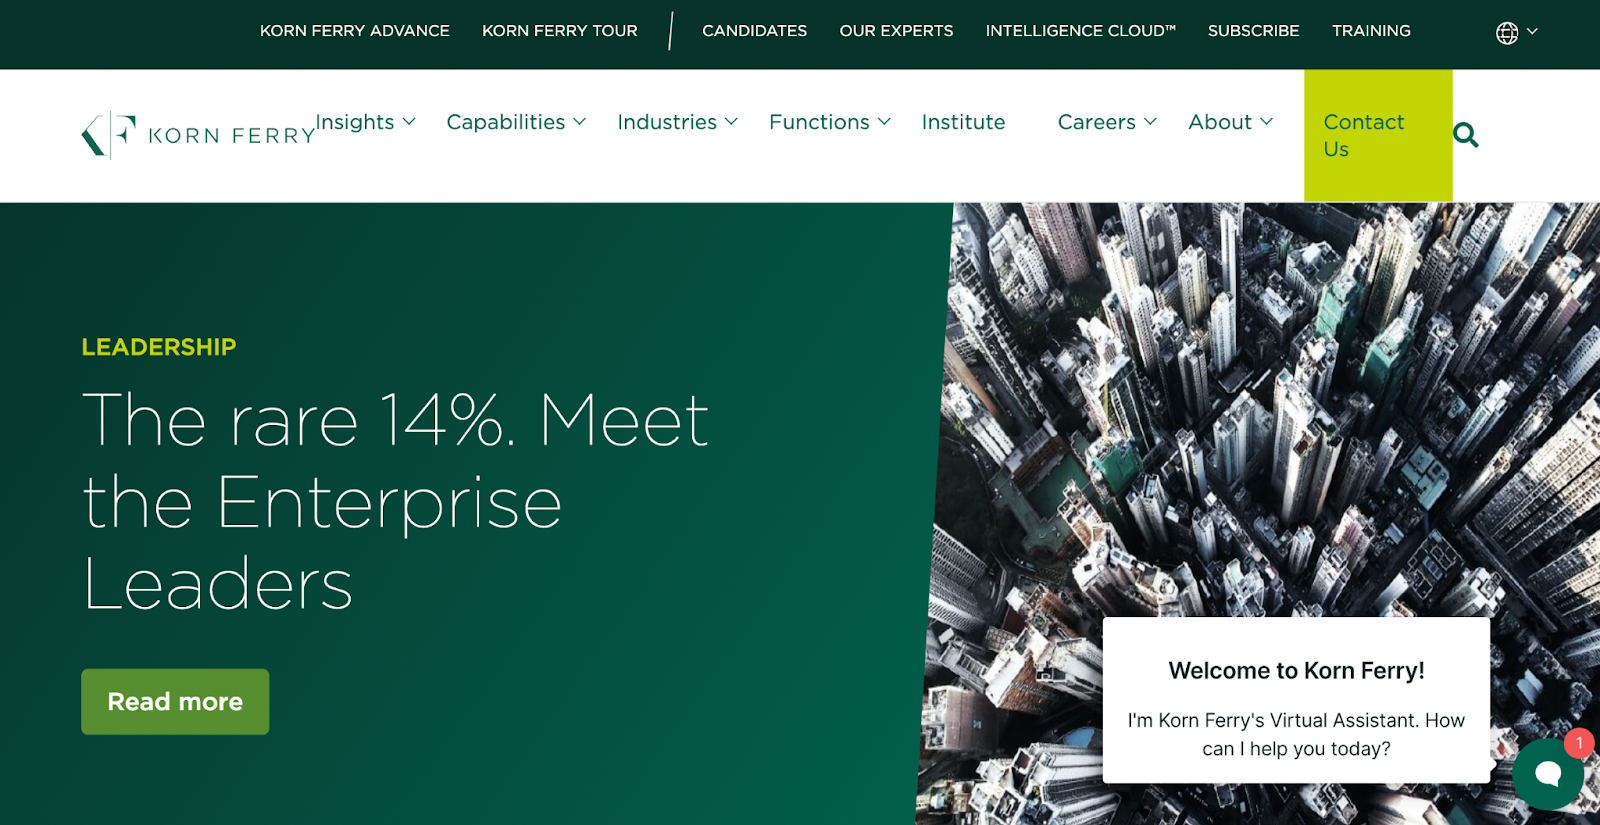Open Korn Ferry Advance link

point(355,31)
